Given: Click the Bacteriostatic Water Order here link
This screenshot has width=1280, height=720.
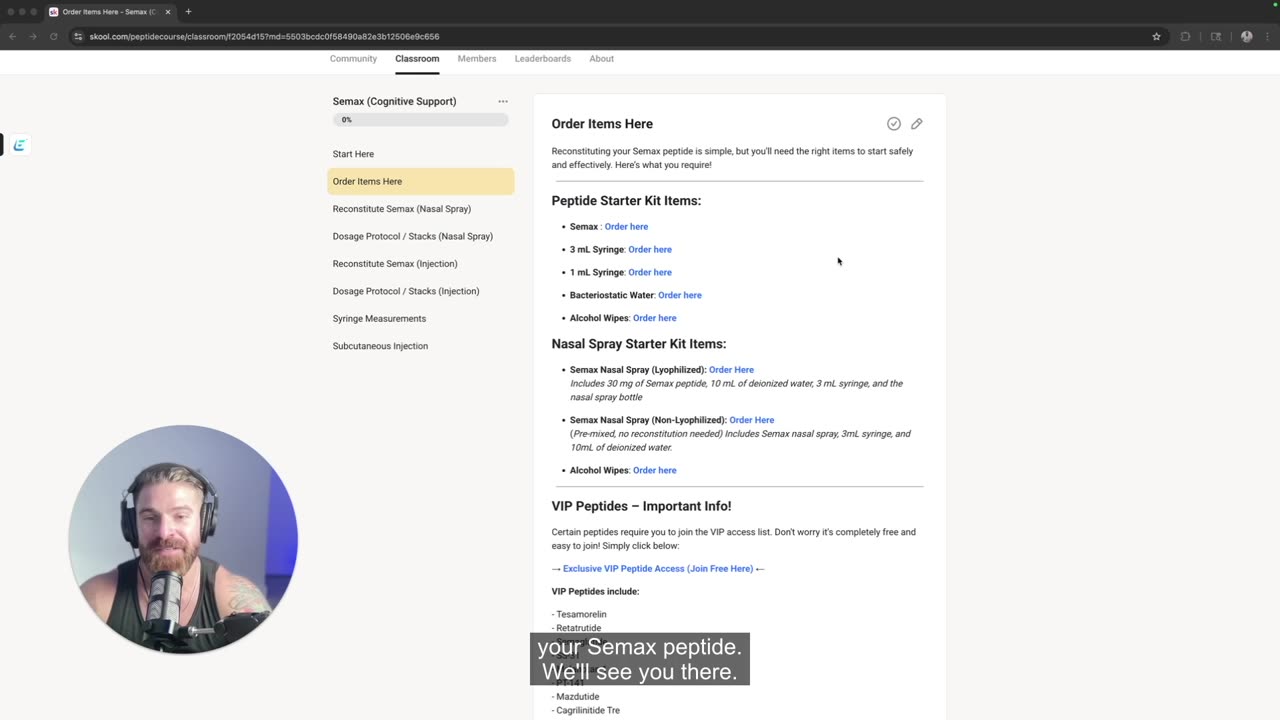Looking at the screenshot, I should tap(680, 295).
